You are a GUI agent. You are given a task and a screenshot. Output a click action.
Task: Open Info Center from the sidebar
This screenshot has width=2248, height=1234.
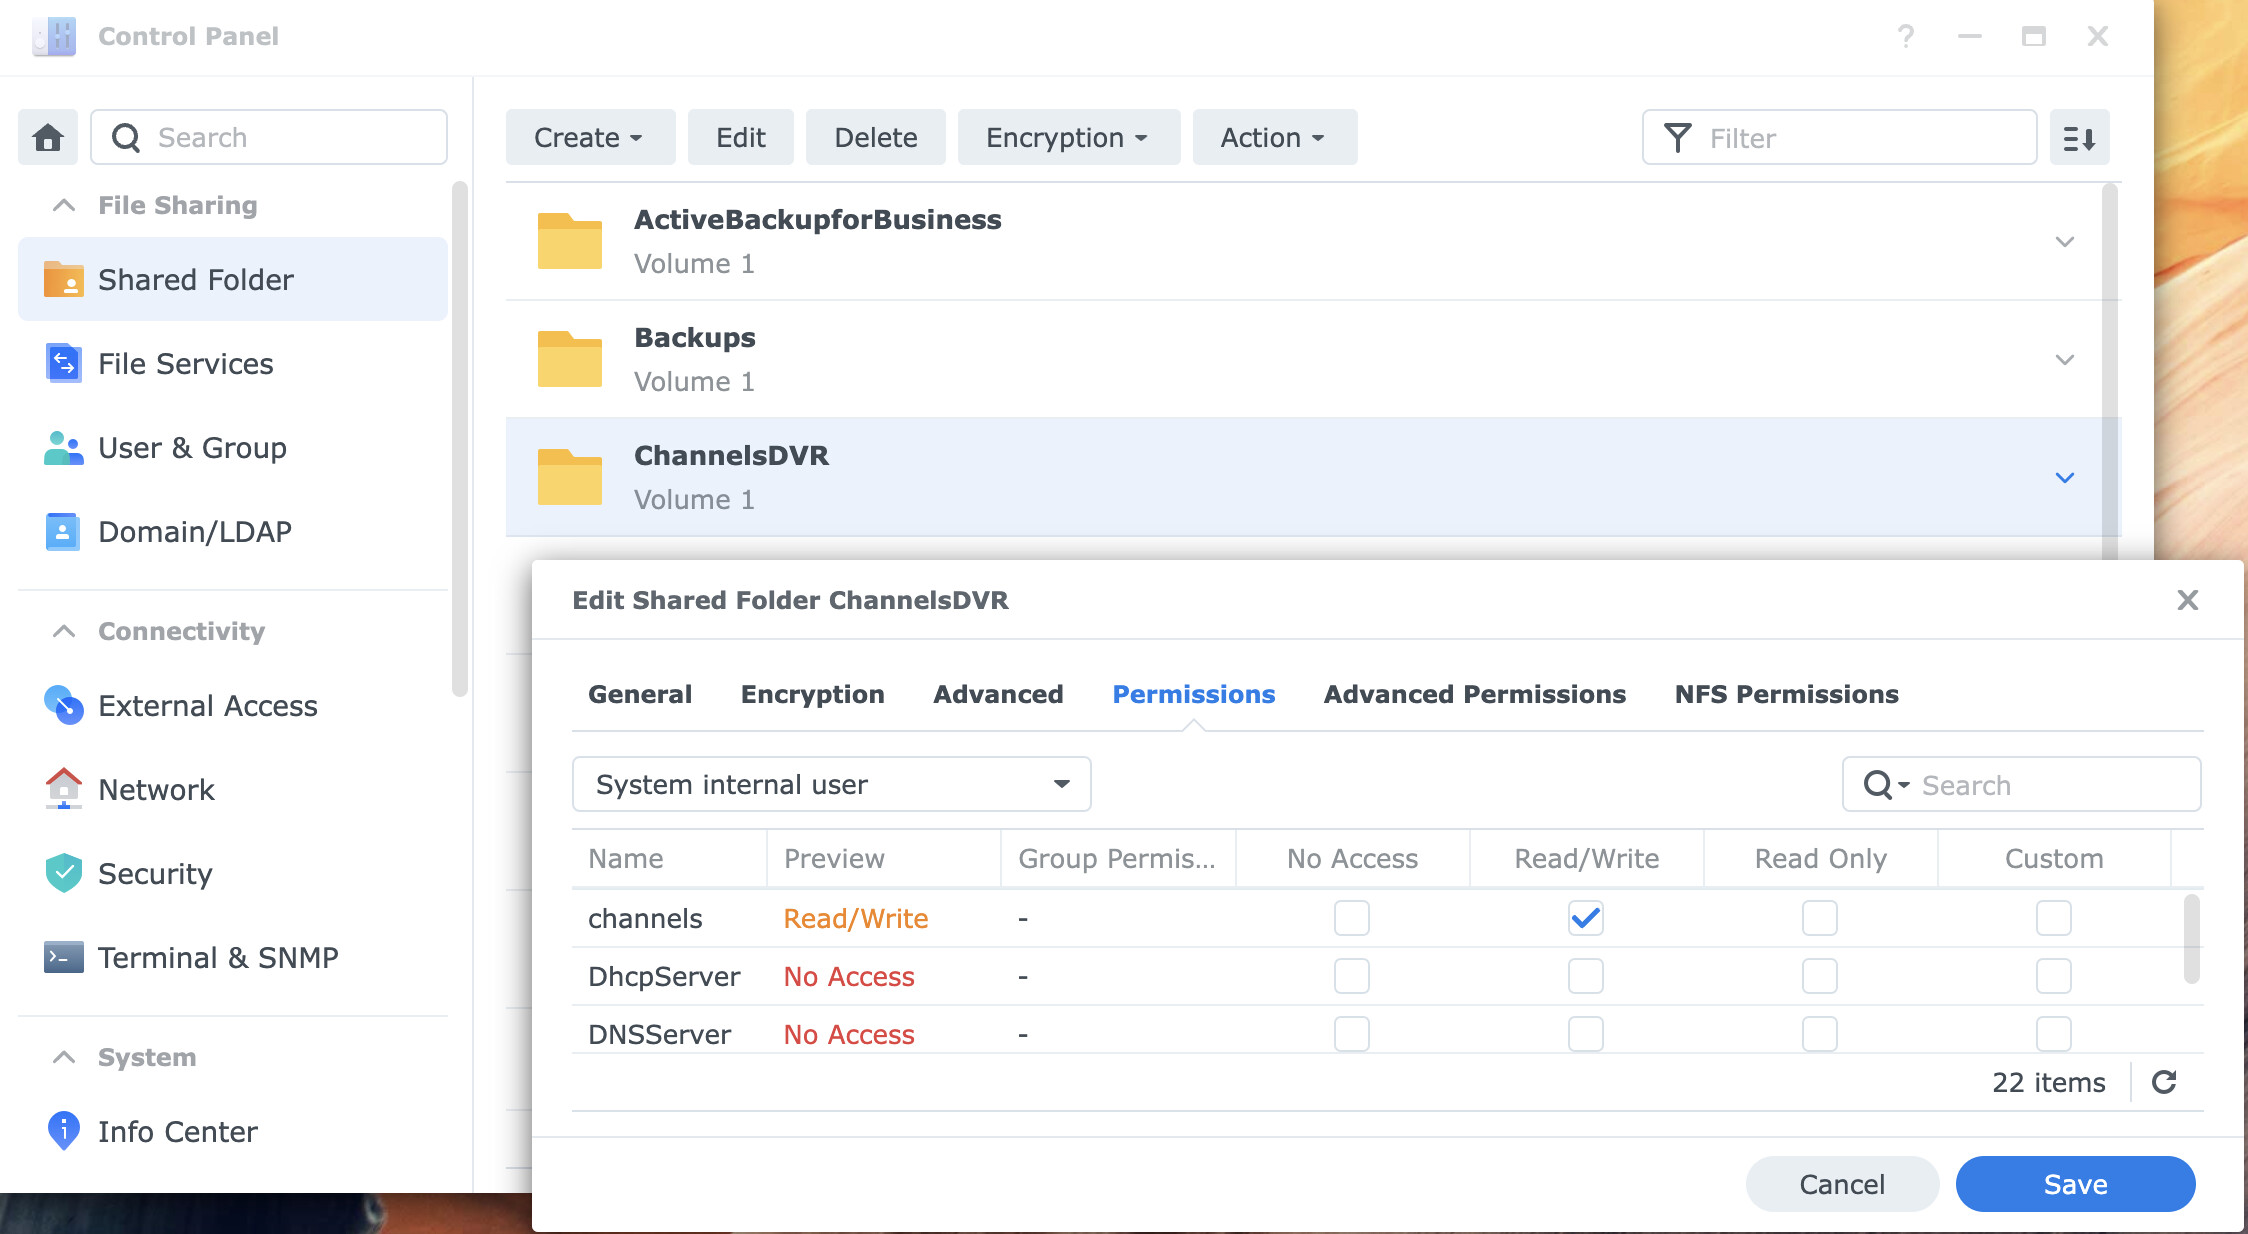[x=62, y=1130]
